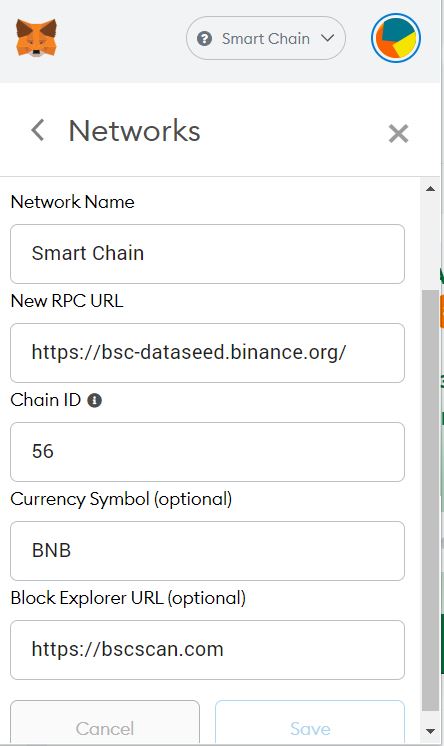Click the Save button
The image size is (444, 746).
pos(310,723)
